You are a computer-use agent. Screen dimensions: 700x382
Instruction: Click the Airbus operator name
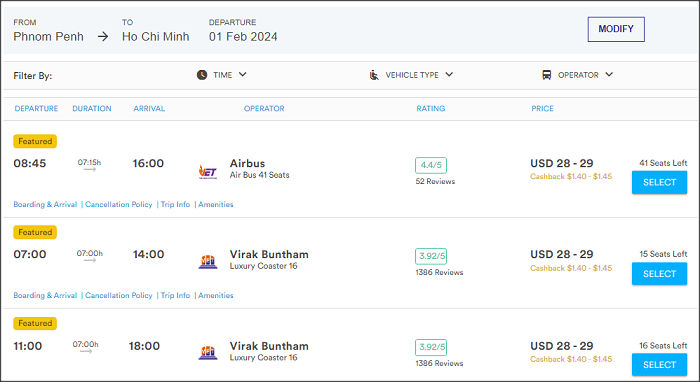click(x=247, y=163)
